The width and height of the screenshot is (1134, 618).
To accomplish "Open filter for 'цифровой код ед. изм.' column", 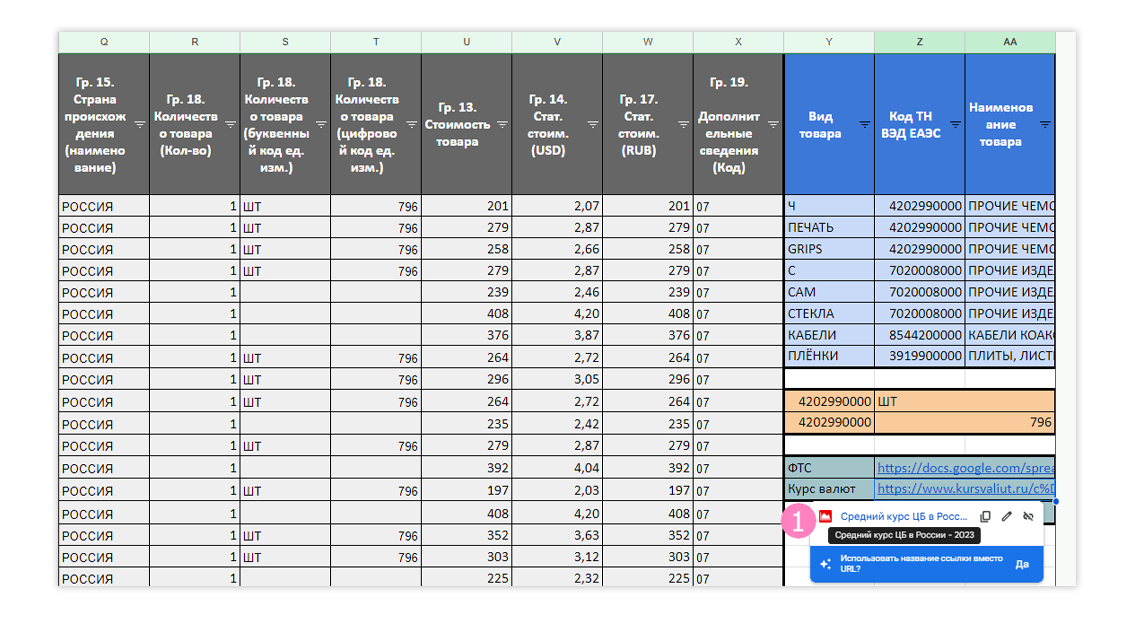I will (x=412, y=124).
